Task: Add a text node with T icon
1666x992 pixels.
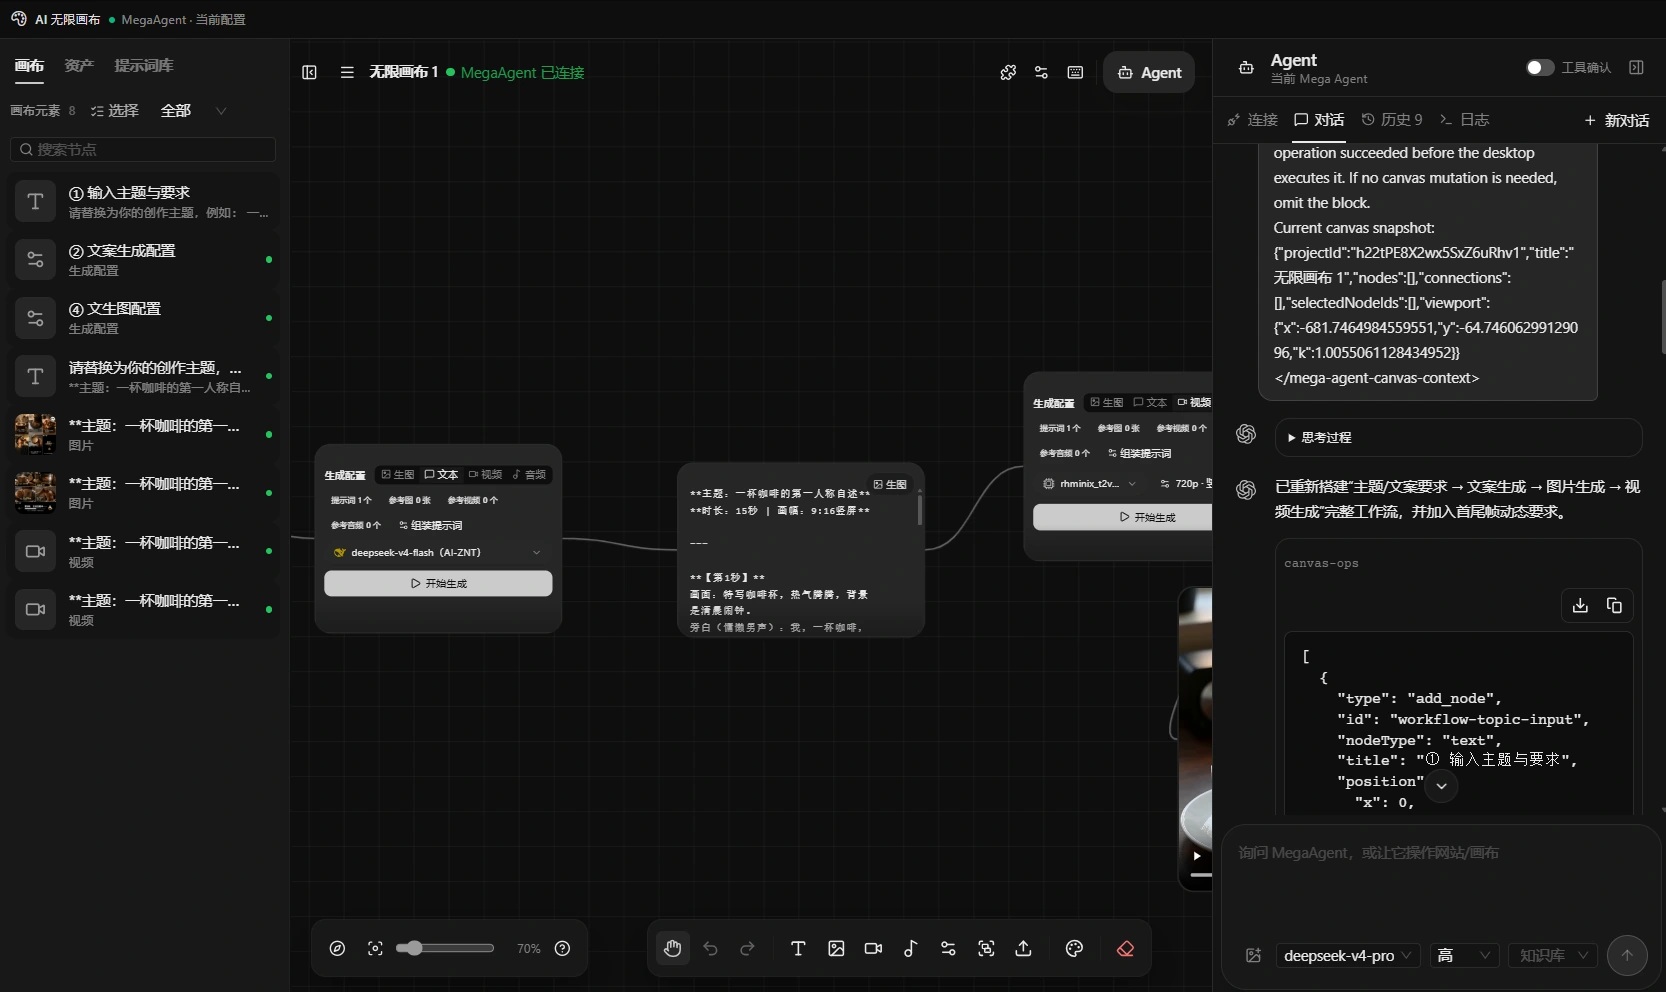Action: point(798,948)
